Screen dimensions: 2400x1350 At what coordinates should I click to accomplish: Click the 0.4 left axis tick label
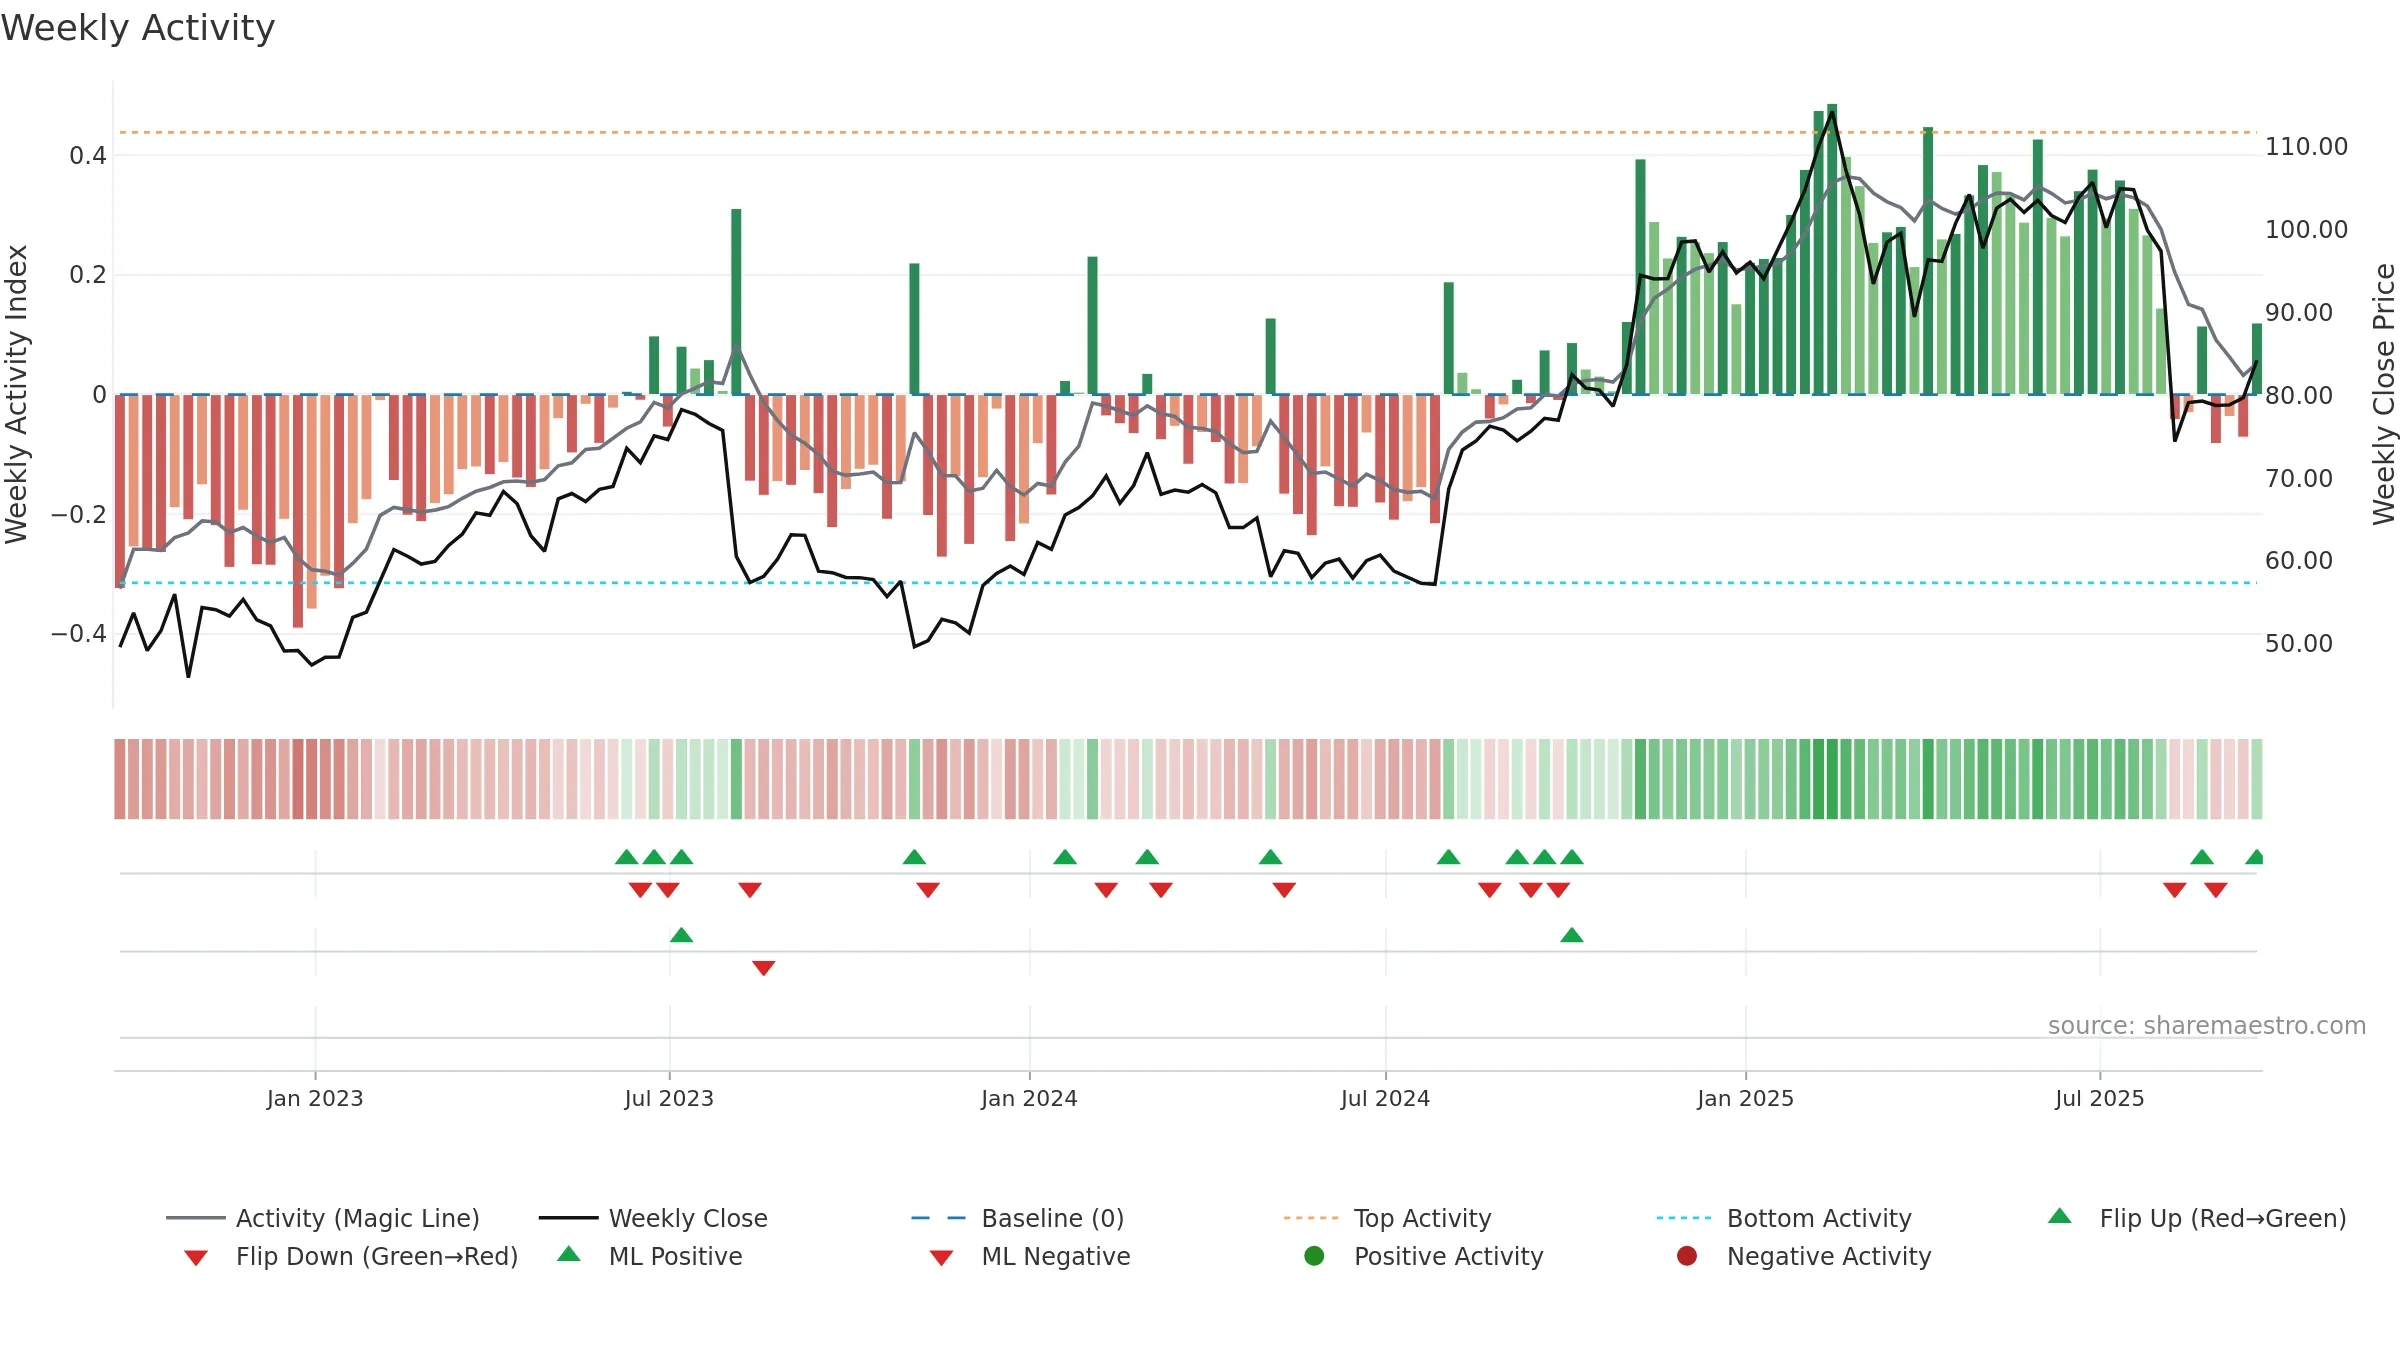pyautogui.click(x=88, y=155)
